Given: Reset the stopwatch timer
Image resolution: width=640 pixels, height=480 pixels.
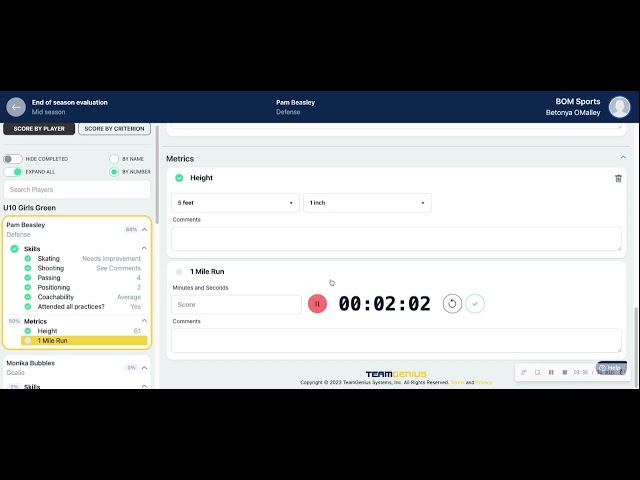Looking at the screenshot, I should [452, 304].
